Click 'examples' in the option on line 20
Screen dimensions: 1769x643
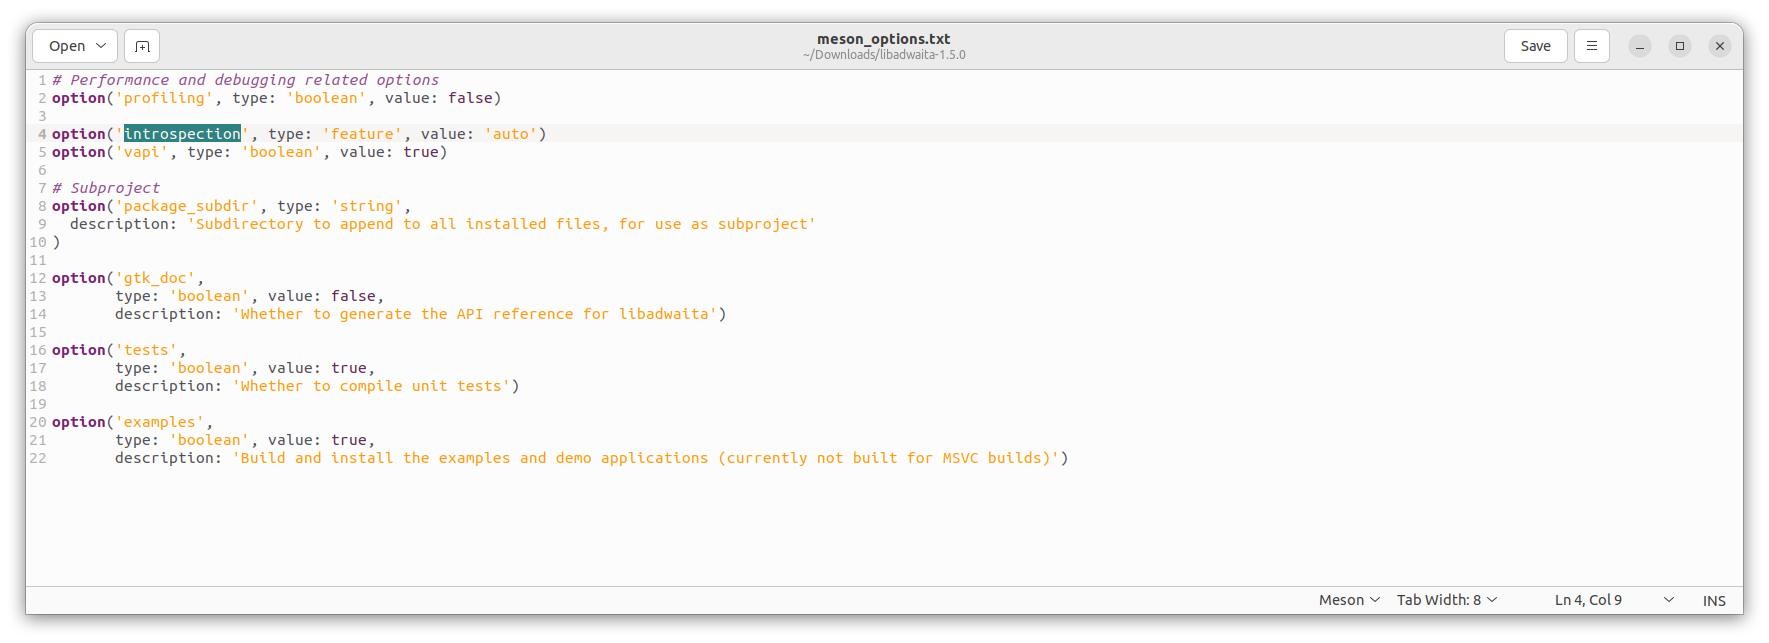click(160, 422)
